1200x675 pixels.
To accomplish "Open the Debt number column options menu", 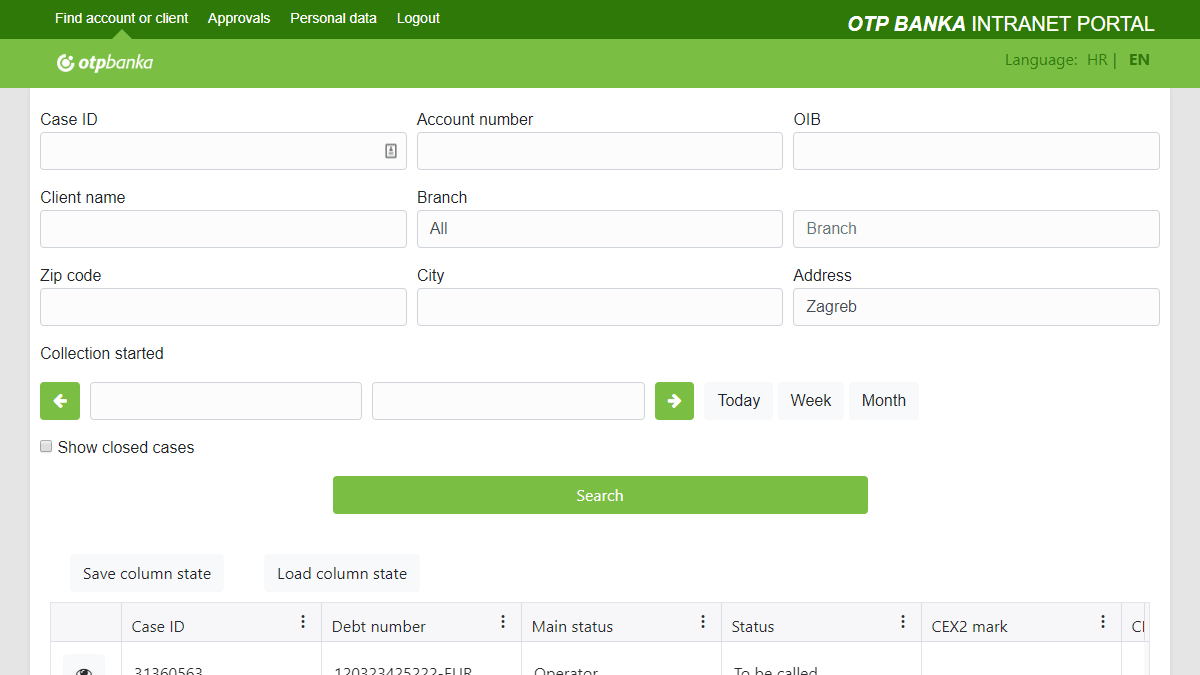I will pos(503,622).
